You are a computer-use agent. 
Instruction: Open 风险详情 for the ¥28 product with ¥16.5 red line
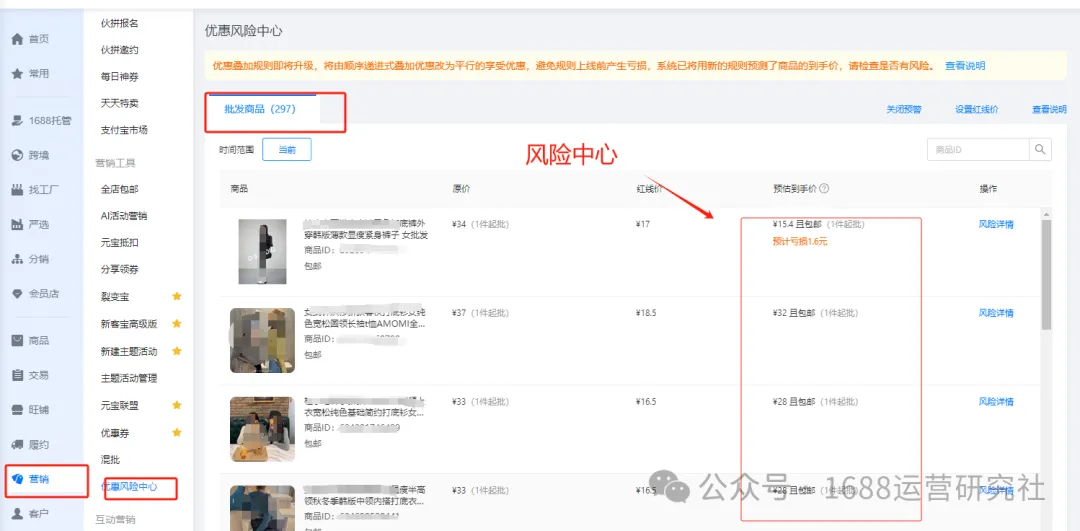(x=996, y=402)
